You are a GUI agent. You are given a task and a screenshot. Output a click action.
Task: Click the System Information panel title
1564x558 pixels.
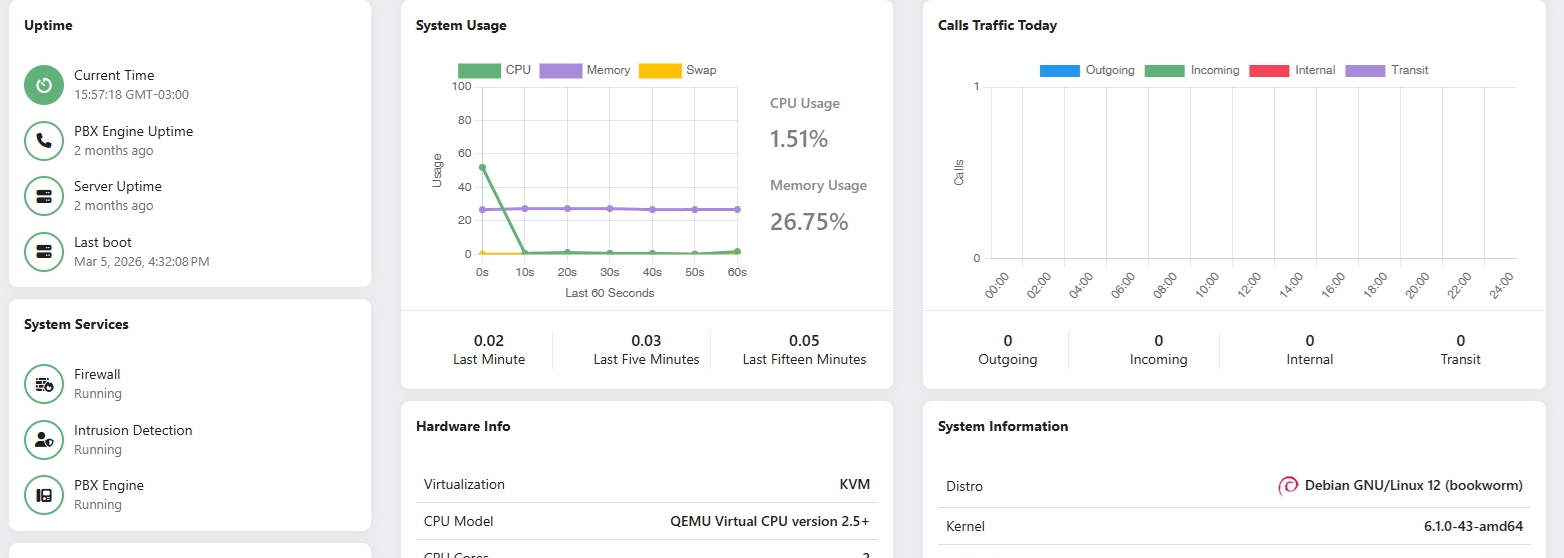1003,426
